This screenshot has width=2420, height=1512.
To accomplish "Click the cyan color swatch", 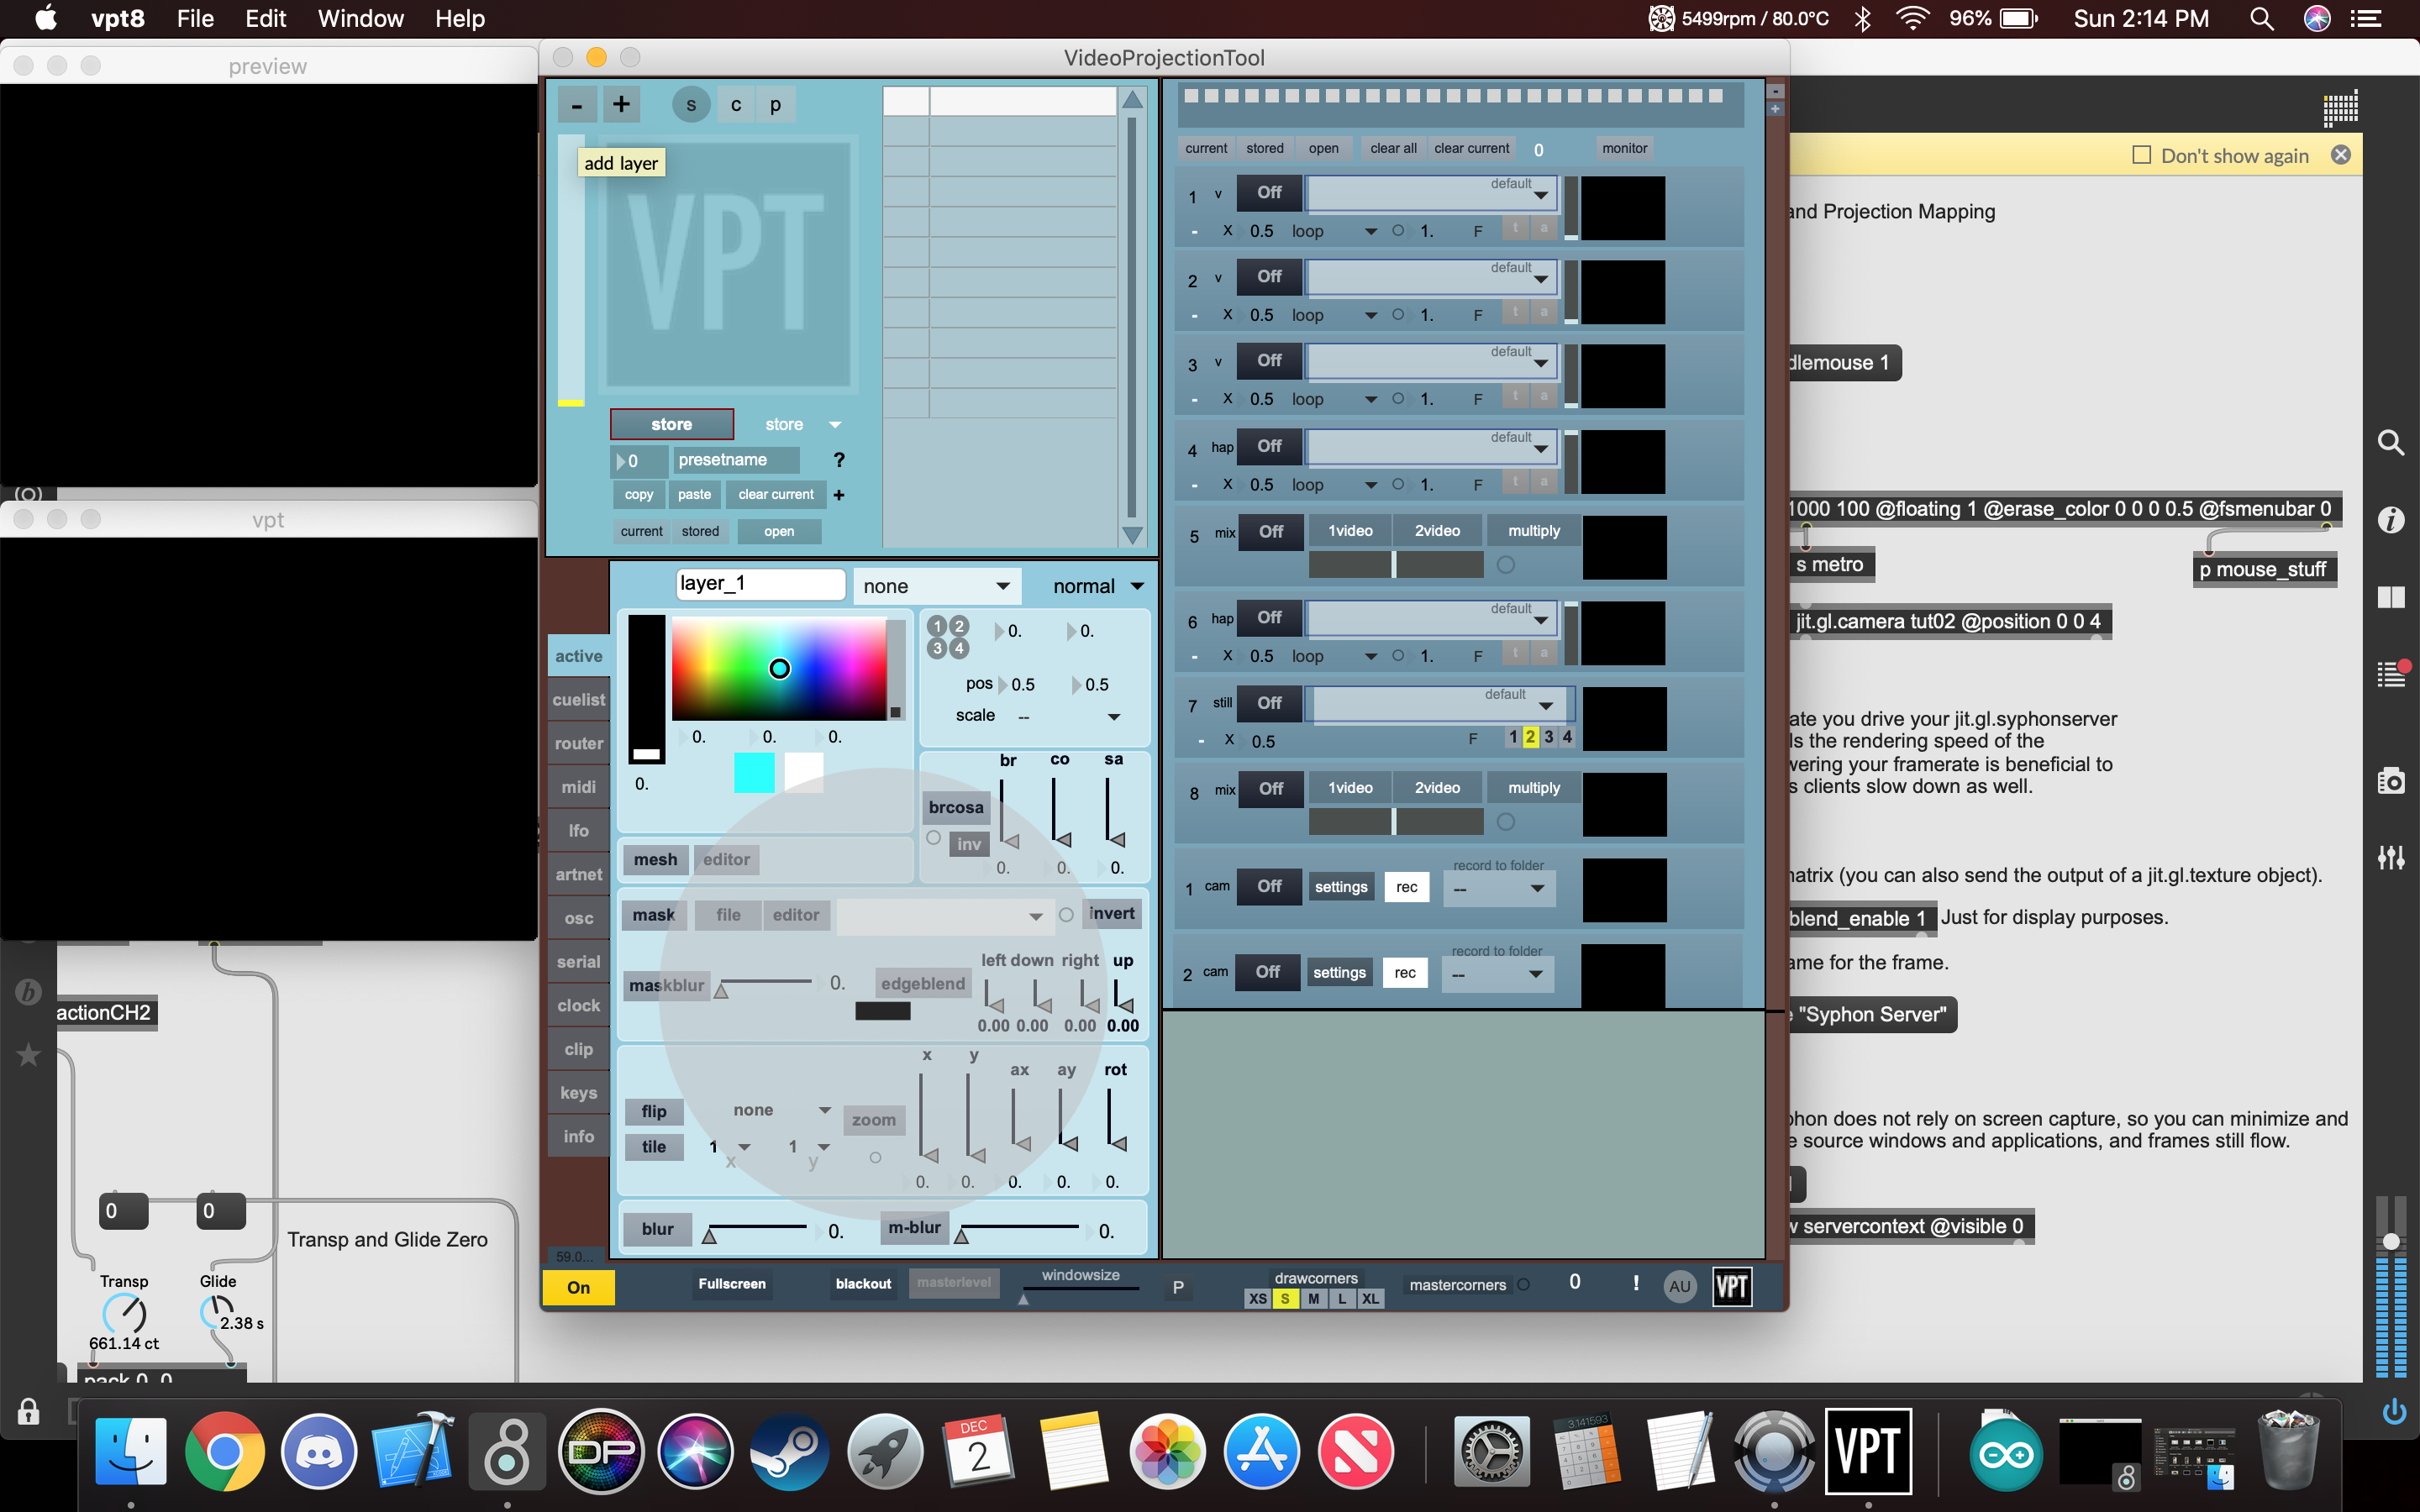I will pos(754,772).
